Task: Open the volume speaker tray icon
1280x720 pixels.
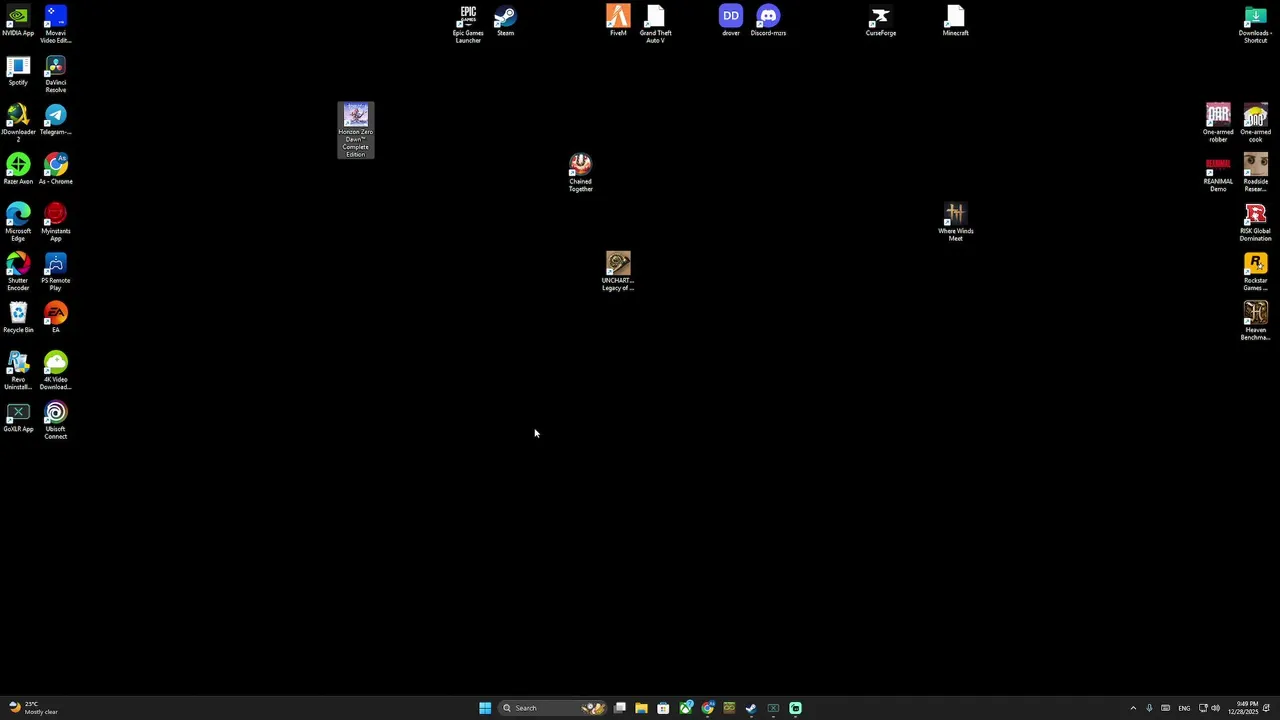Action: coord(1215,708)
